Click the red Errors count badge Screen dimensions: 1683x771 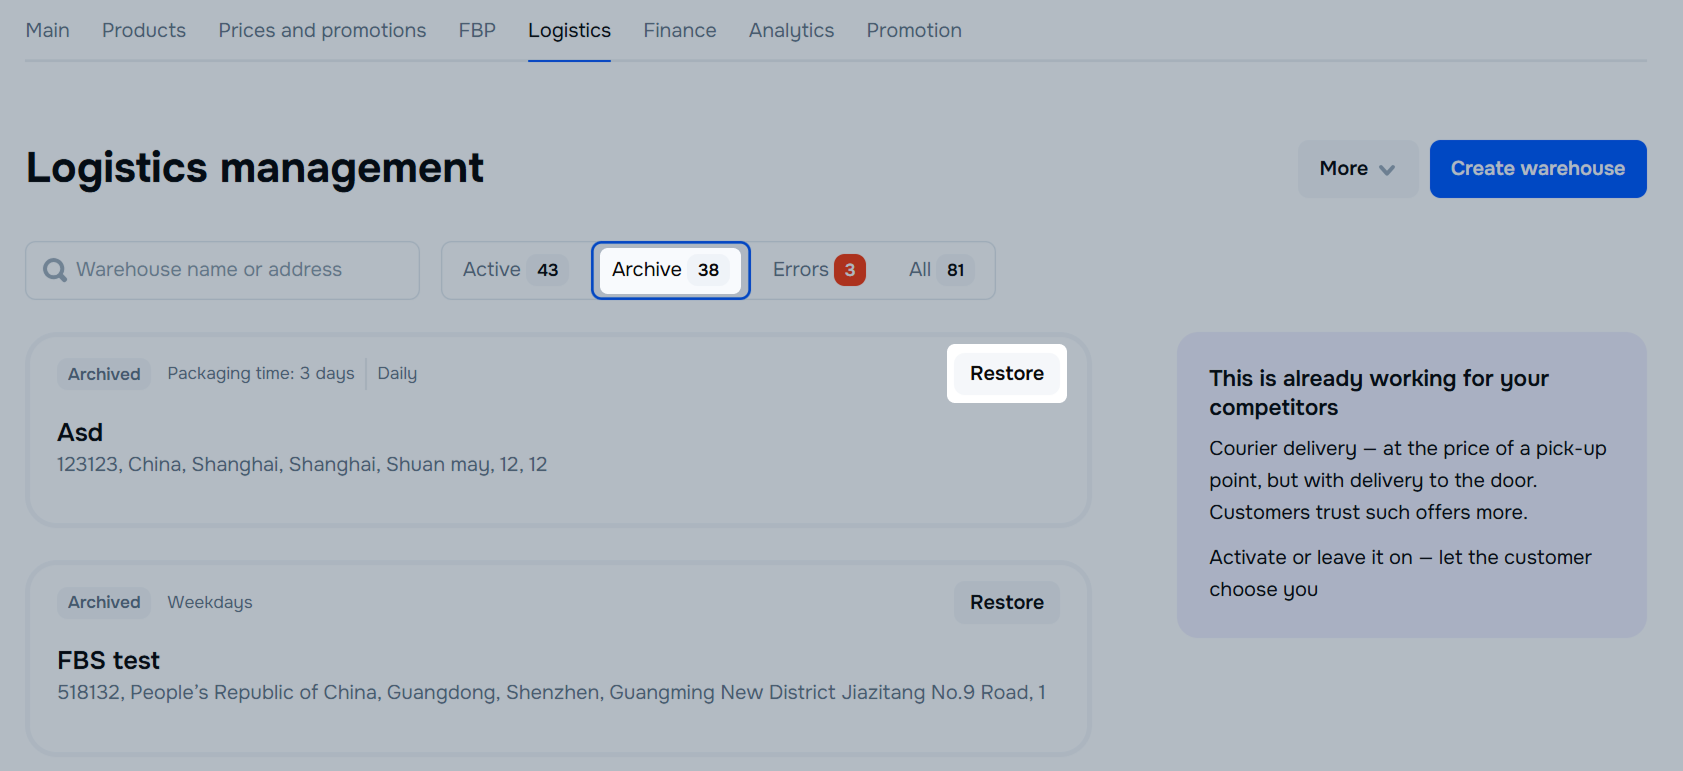point(849,270)
